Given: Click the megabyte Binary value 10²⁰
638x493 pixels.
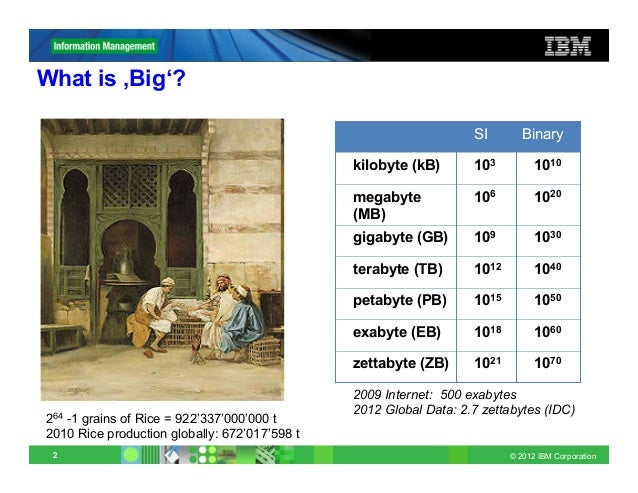Looking at the screenshot, I should (x=548, y=196).
